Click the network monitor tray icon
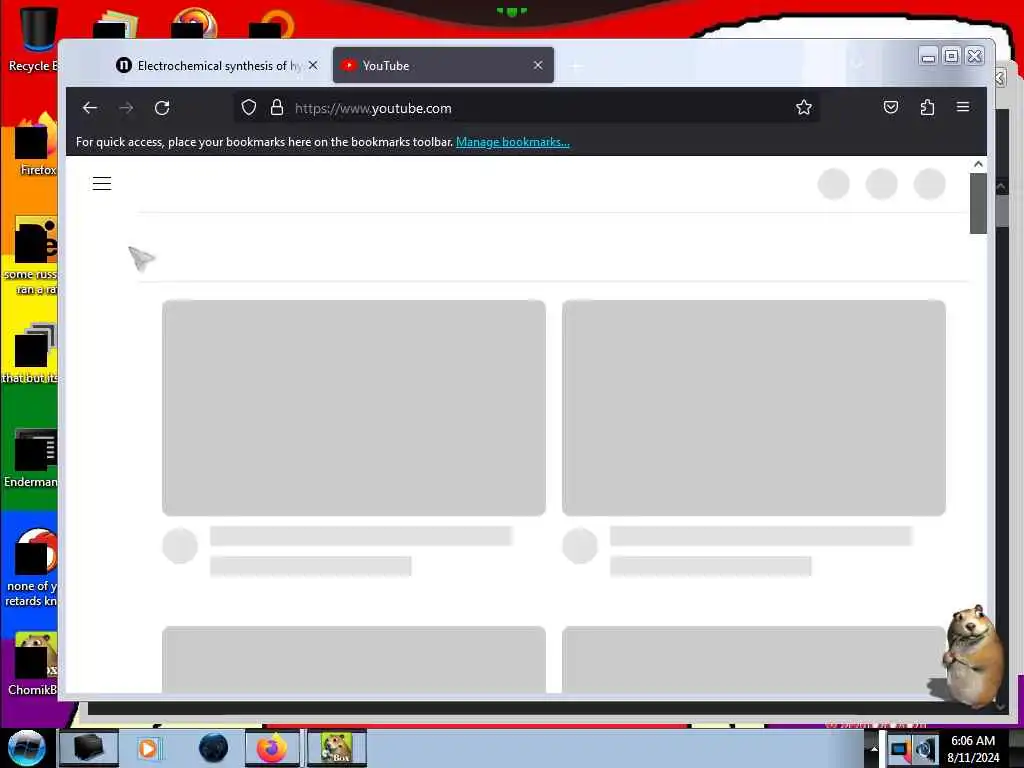This screenshot has height=768, width=1024. tap(900, 749)
